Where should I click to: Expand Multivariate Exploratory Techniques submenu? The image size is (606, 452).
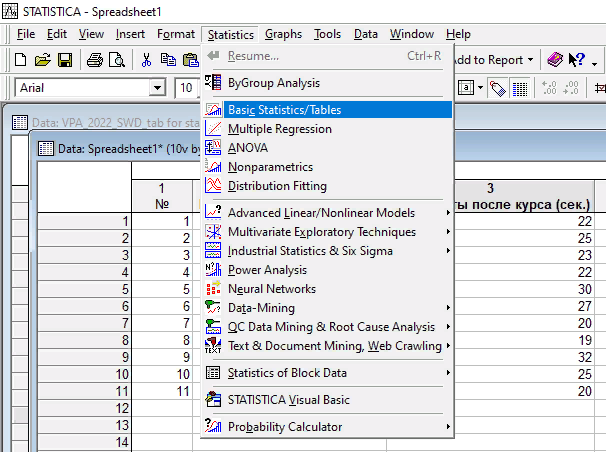pos(448,231)
